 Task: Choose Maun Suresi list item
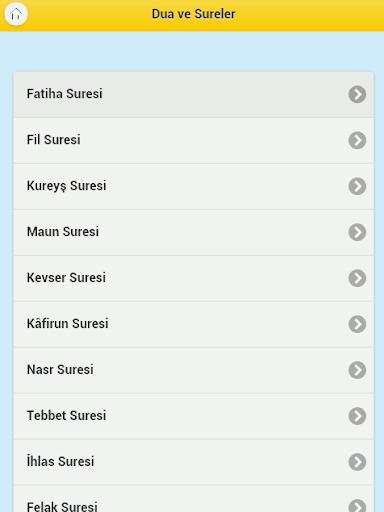pyautogui.click(x=194, y=233)
